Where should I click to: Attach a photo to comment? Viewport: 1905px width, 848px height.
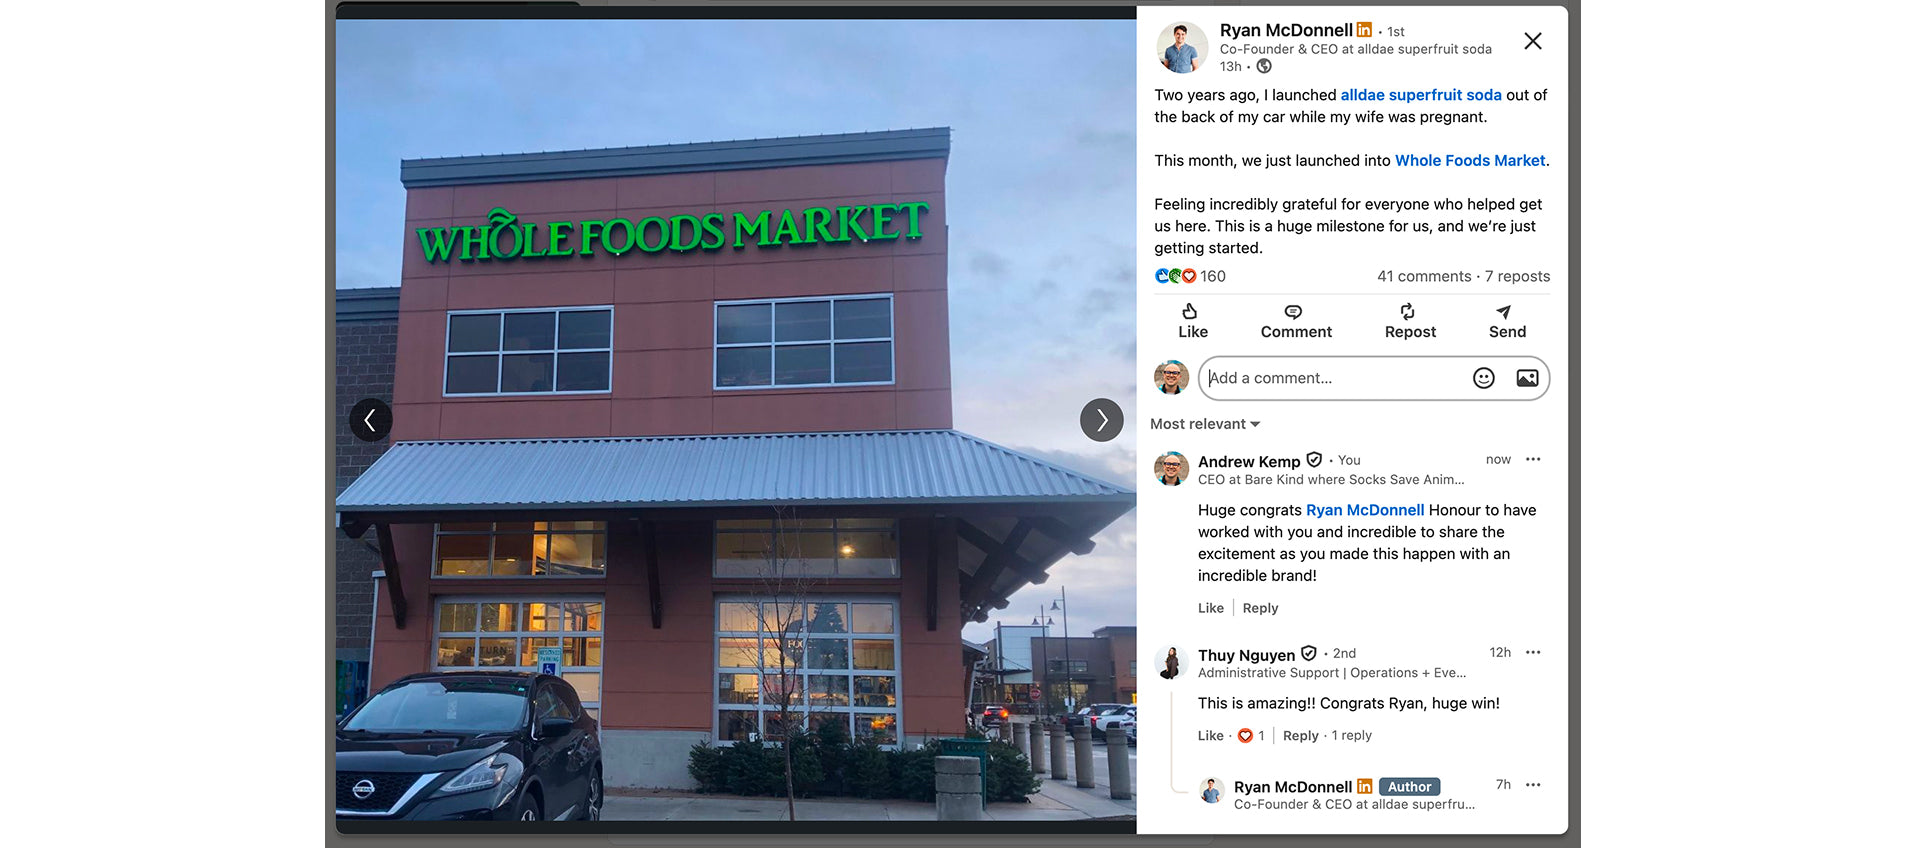pos(1527,378)
